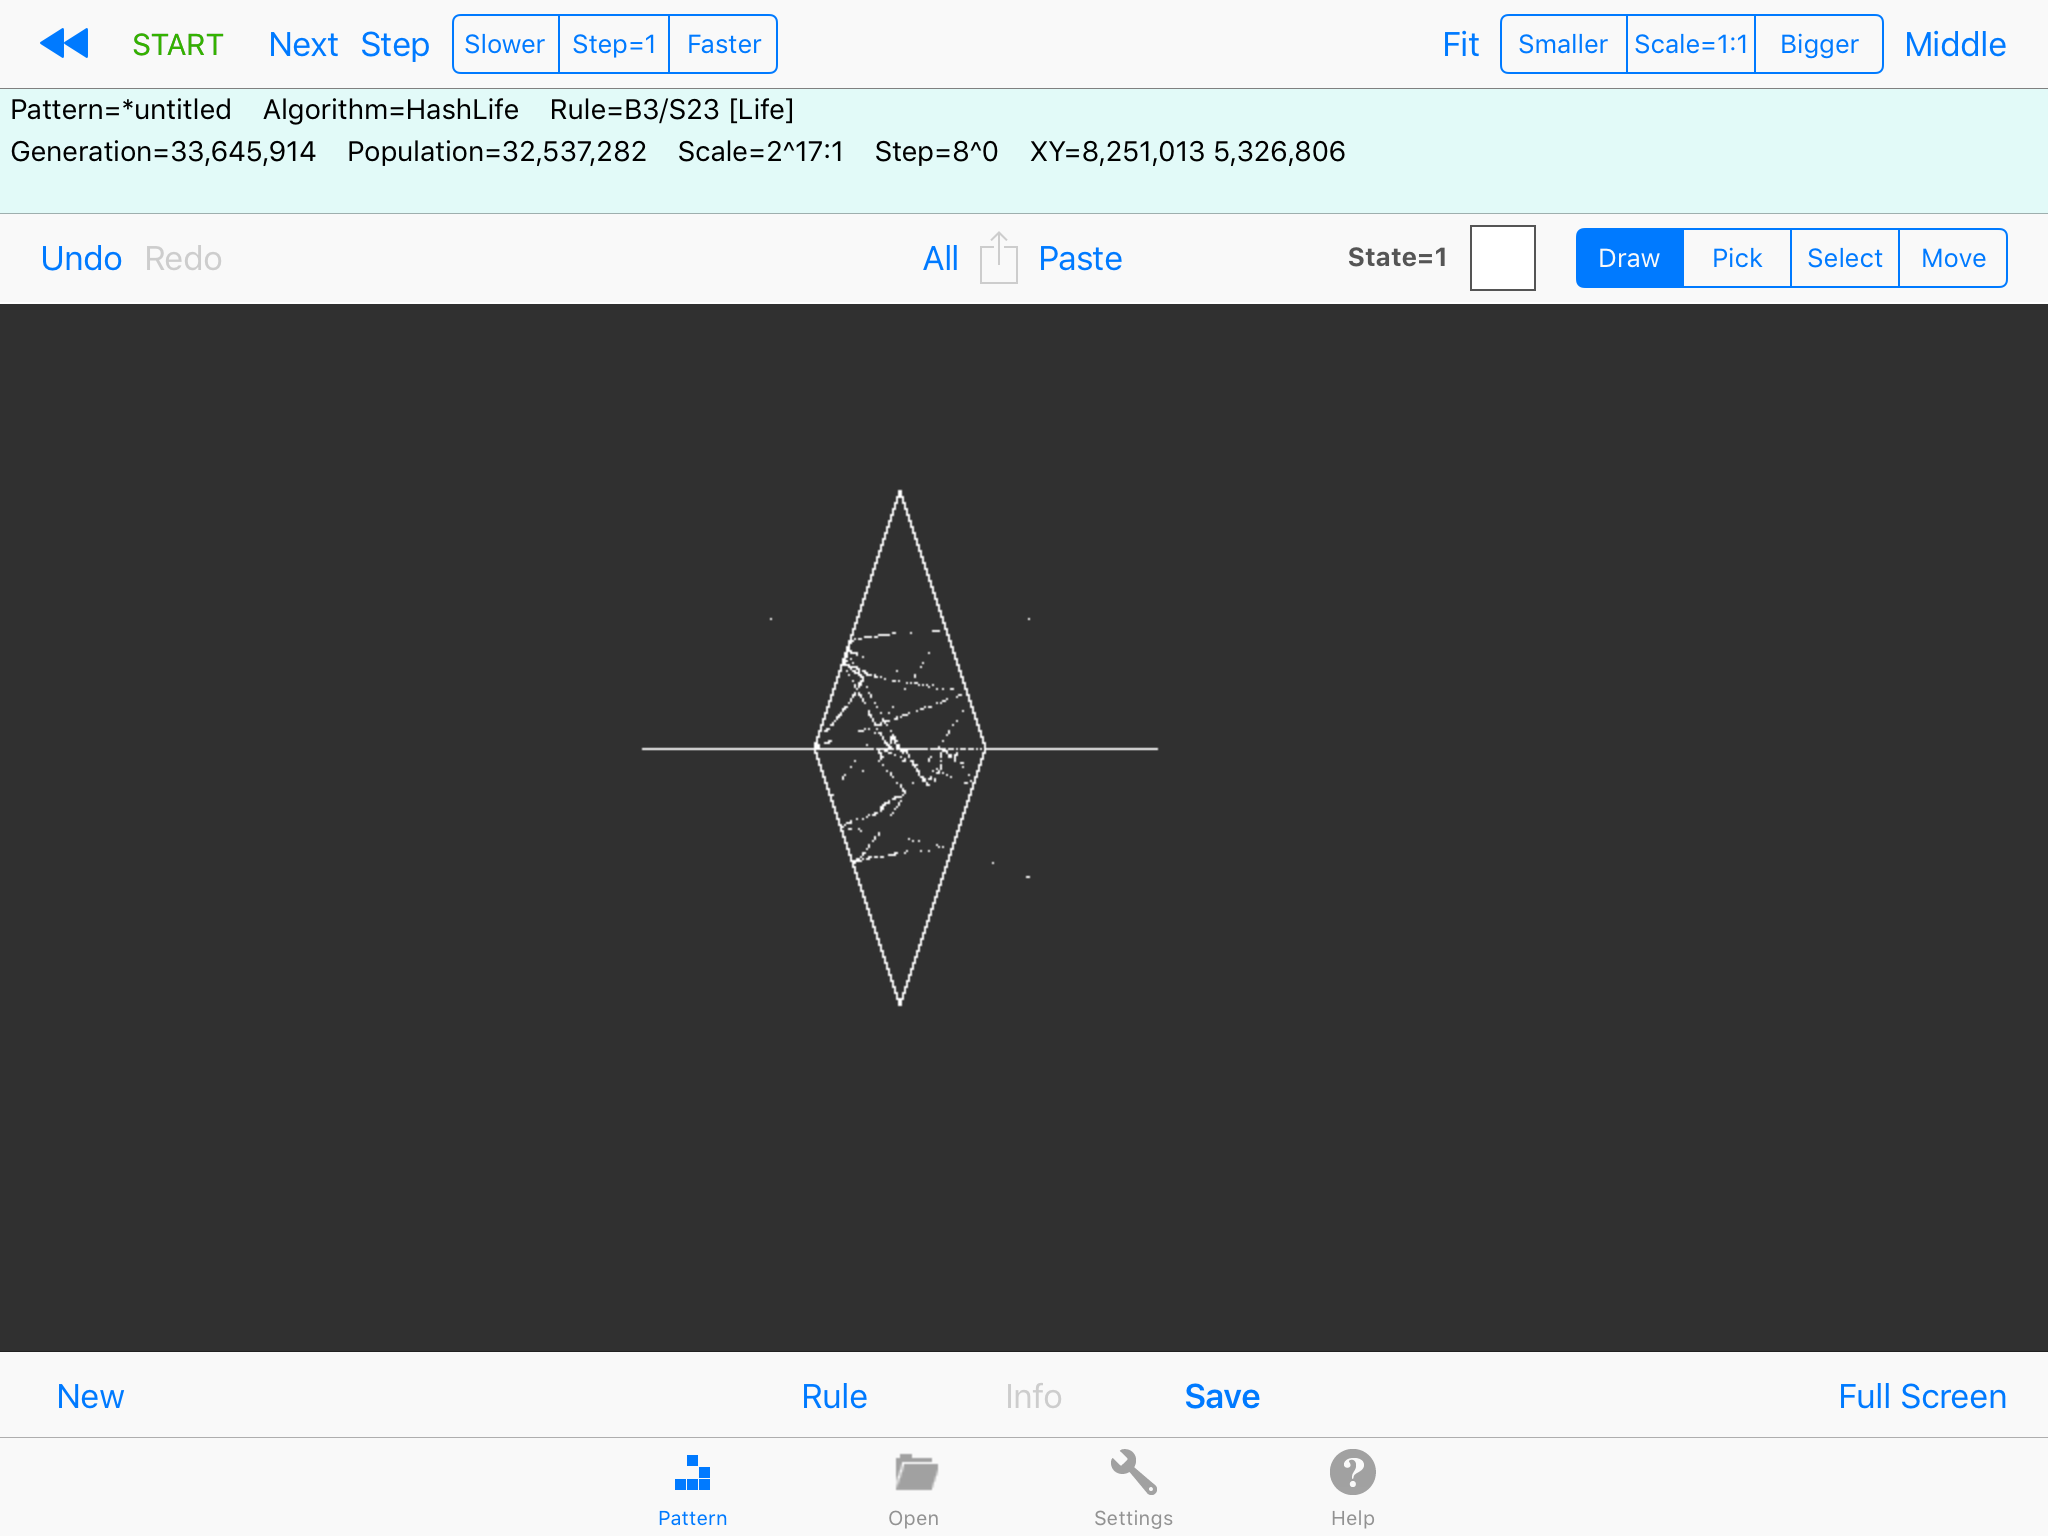
Task: Switch to Pick mode
Action: pyautogui.click(x=1737, y=258)
